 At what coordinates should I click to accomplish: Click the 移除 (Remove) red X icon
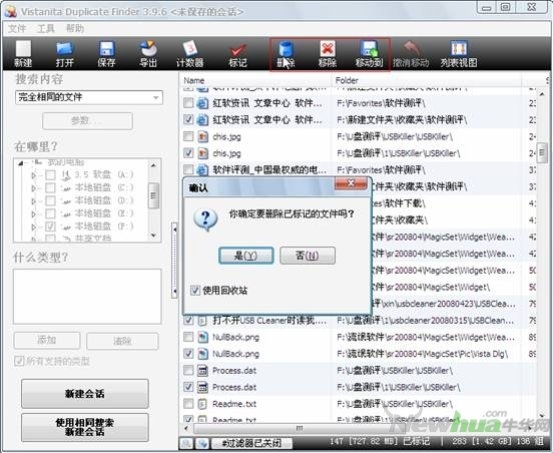327,54
